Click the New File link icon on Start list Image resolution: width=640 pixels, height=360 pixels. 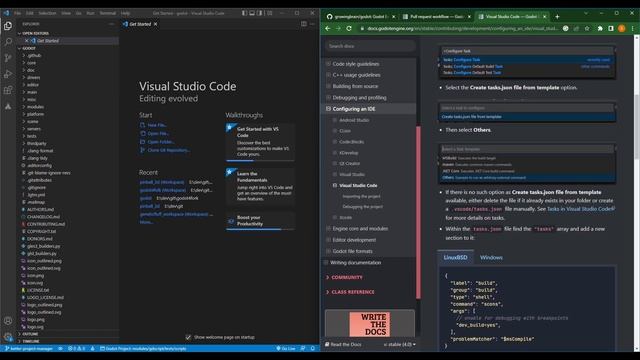tap(142, 125)
